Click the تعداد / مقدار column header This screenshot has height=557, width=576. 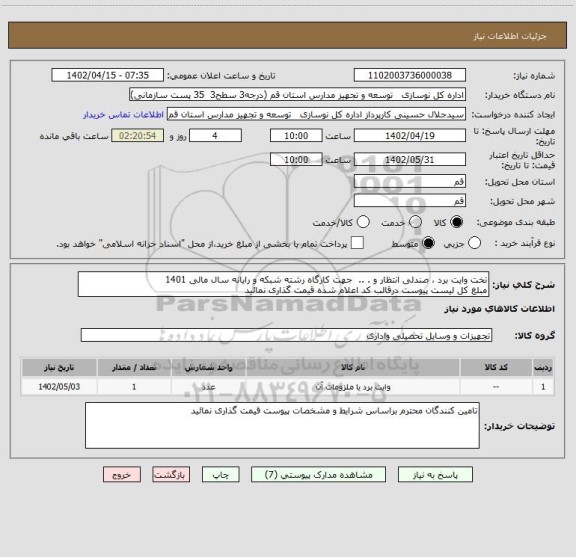[134, 367]
